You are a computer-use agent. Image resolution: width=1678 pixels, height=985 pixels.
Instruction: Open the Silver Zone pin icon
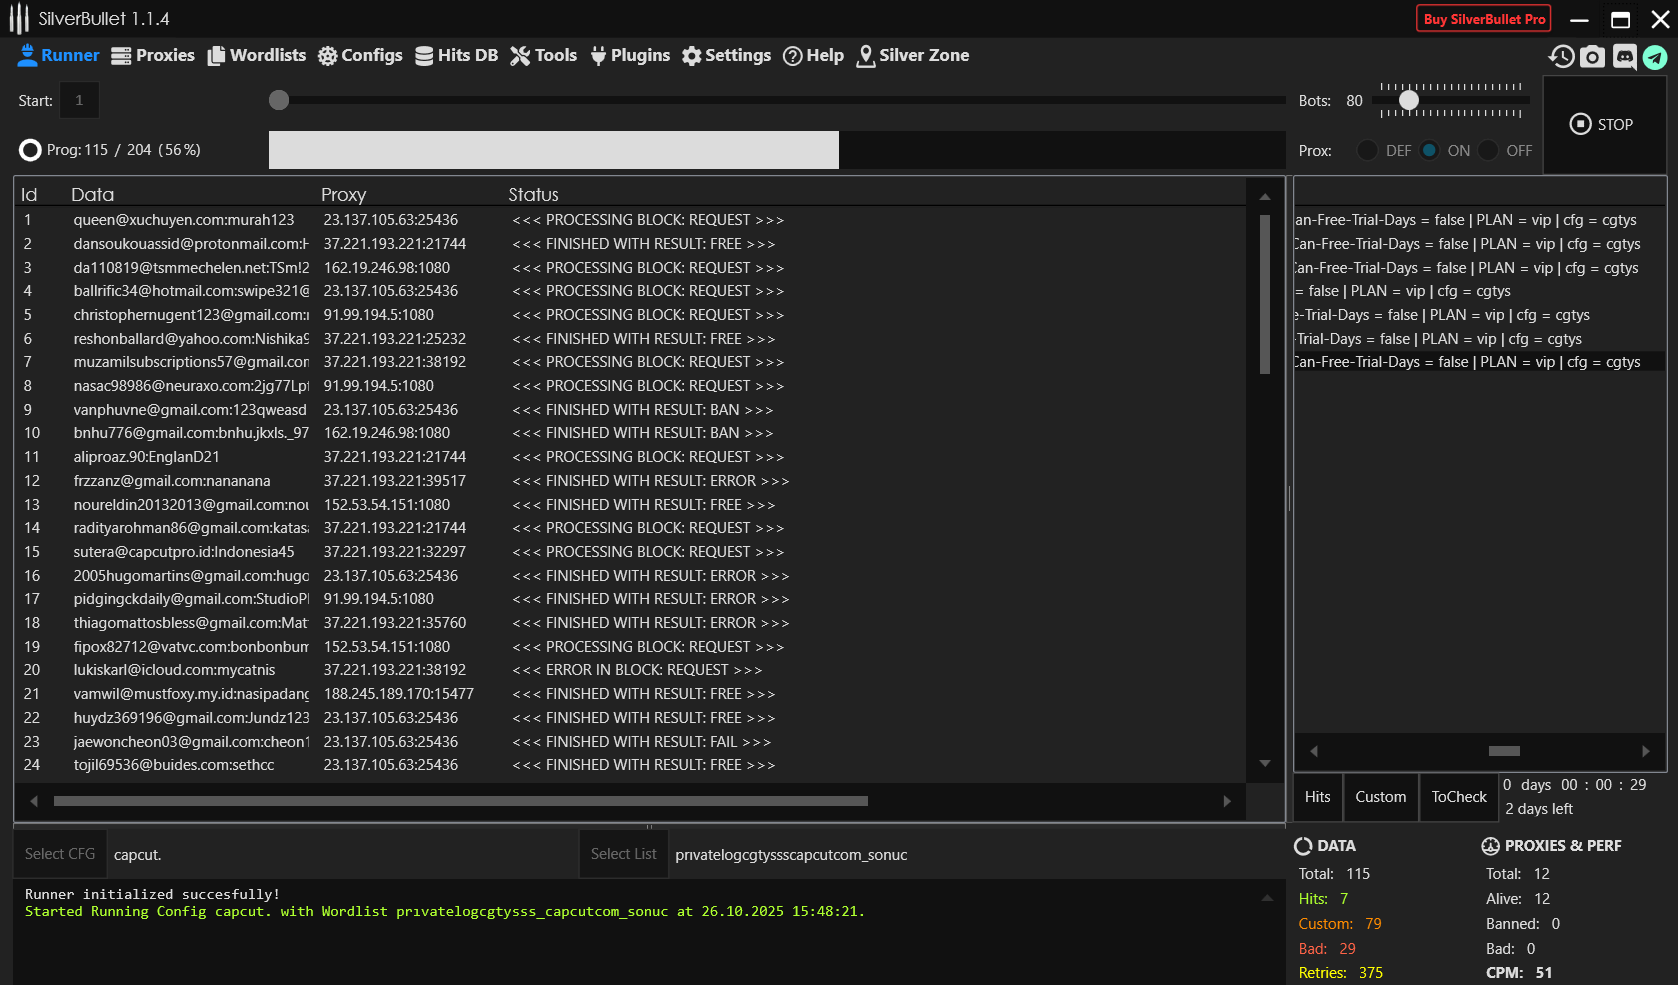(866, 56)
